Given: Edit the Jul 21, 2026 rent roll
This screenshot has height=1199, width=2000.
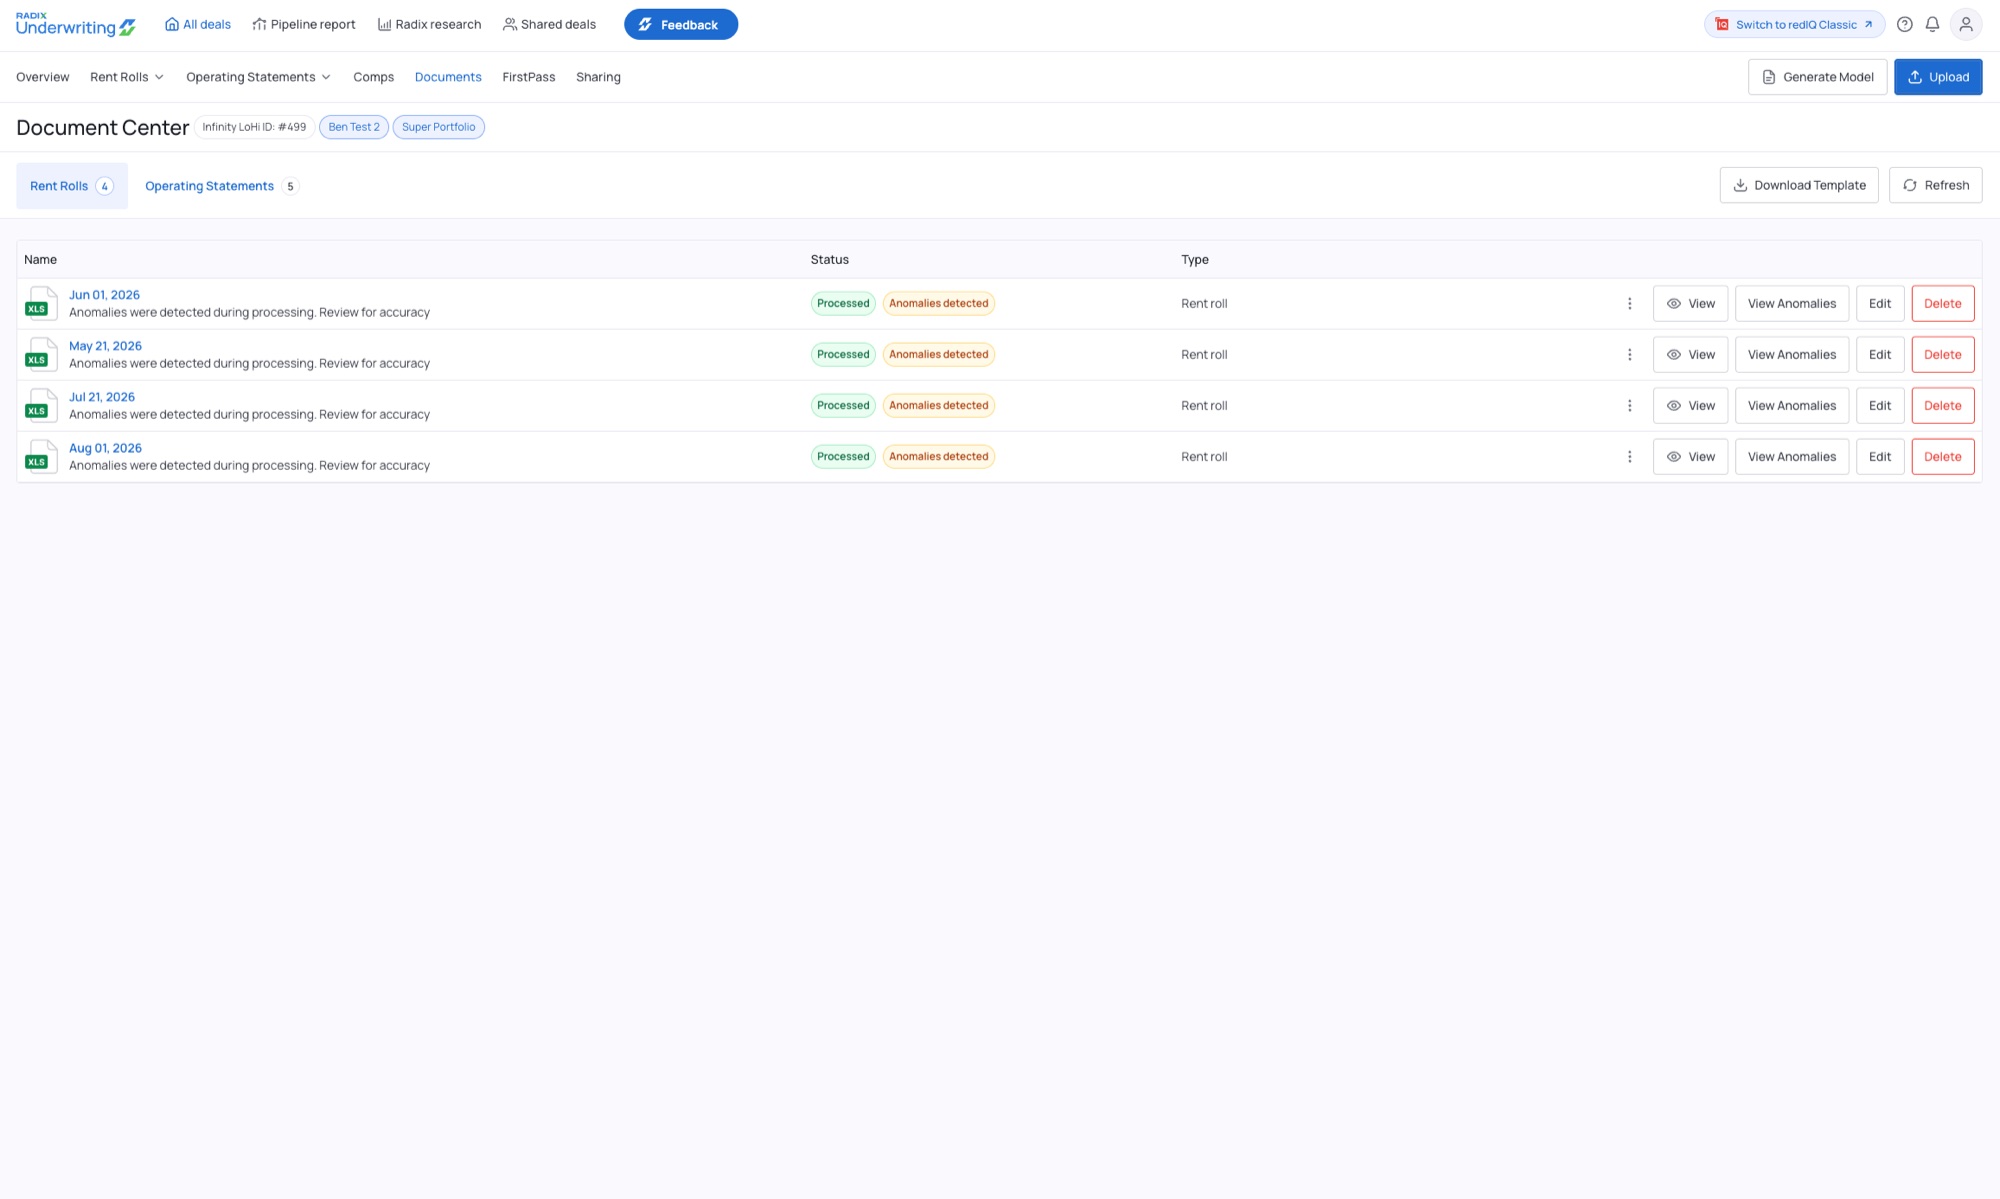Looking at the screenshot, I should click(1879, 406).
